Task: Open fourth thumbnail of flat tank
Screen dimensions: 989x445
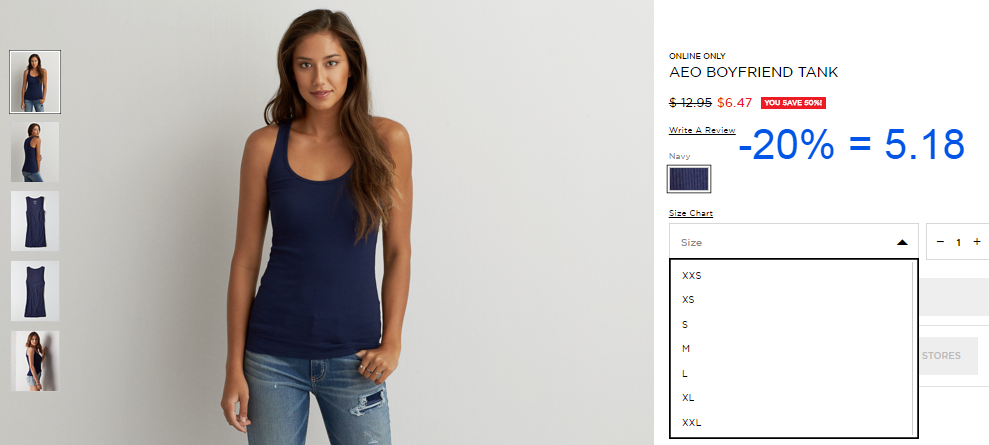Action: (x=35, y=291)
